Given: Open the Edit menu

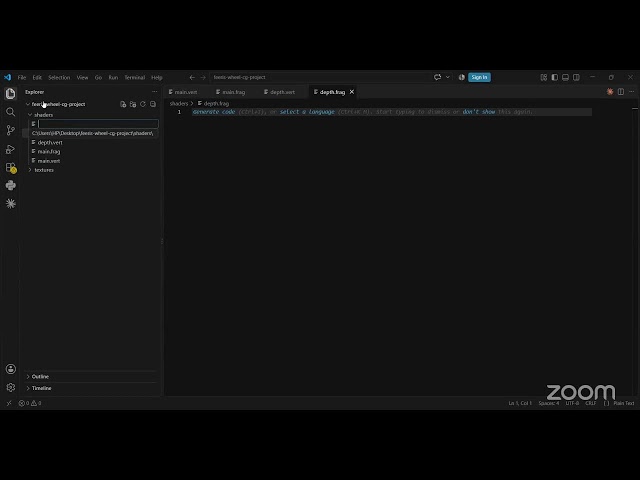Looking at the screenshot, I should click(37, 77).
